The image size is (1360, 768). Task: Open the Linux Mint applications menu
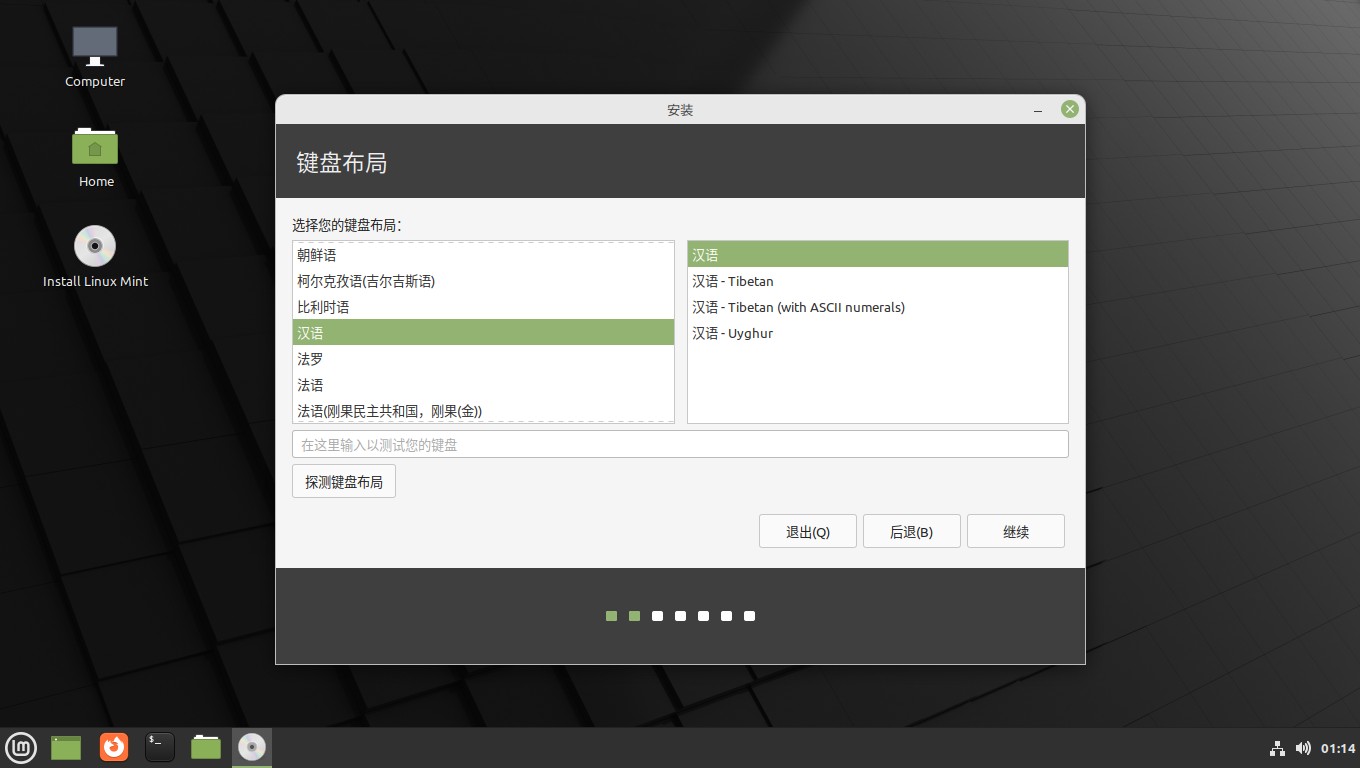click(x=21, y=747)
